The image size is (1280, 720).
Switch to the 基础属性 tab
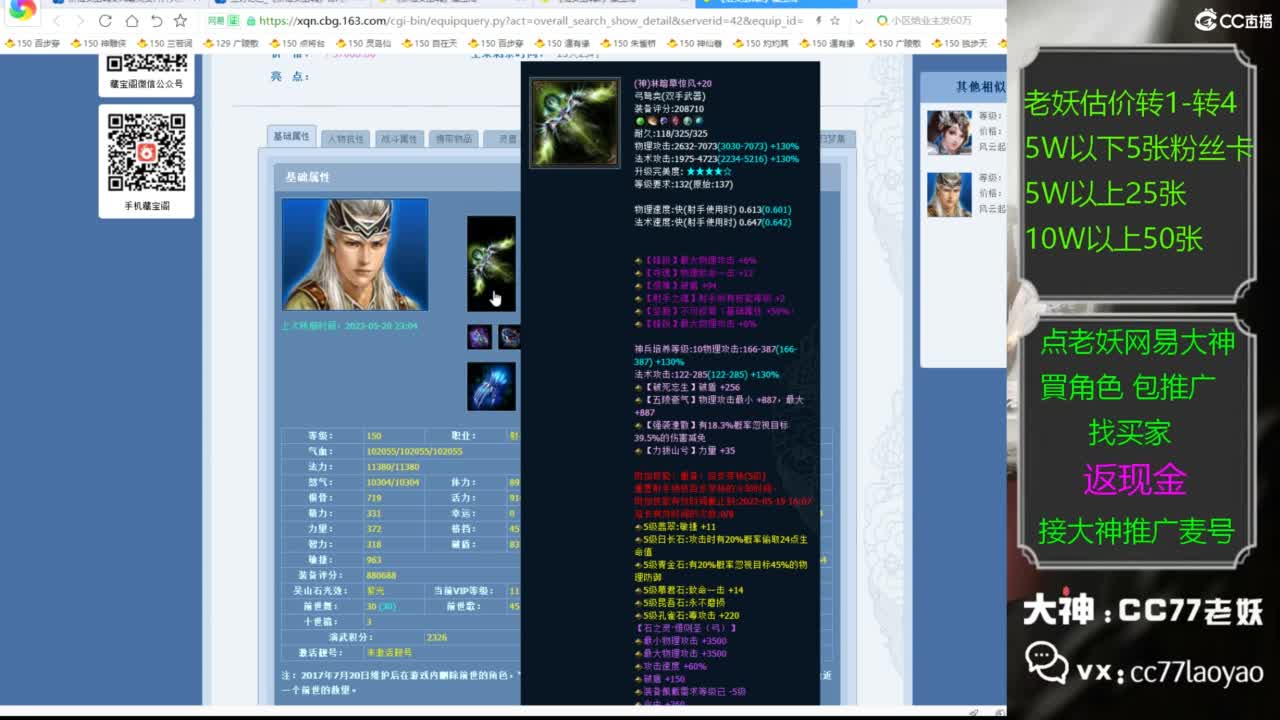point(292,137)
